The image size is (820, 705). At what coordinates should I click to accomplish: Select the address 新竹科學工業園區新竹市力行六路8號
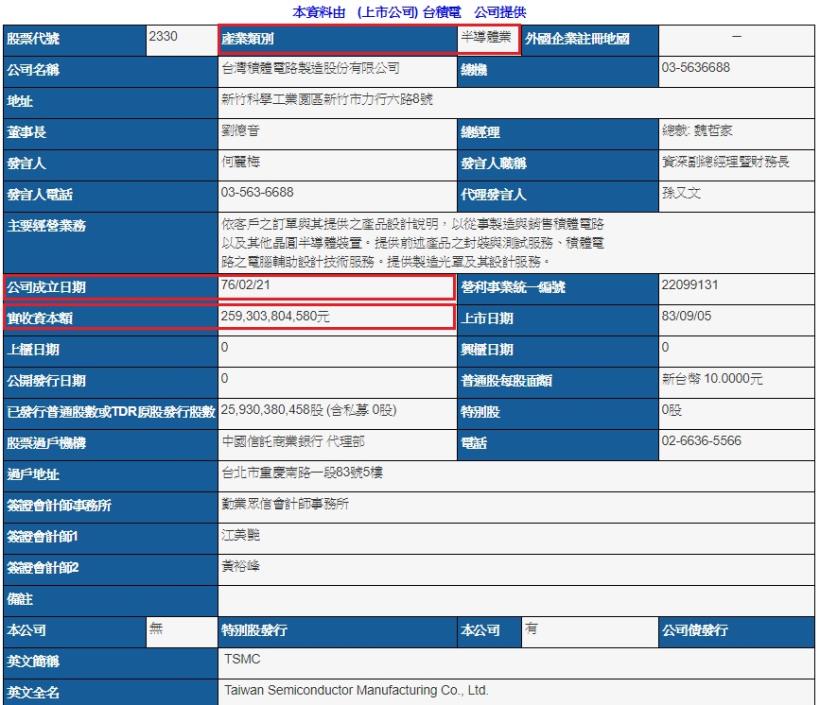[x=327, y=99]
